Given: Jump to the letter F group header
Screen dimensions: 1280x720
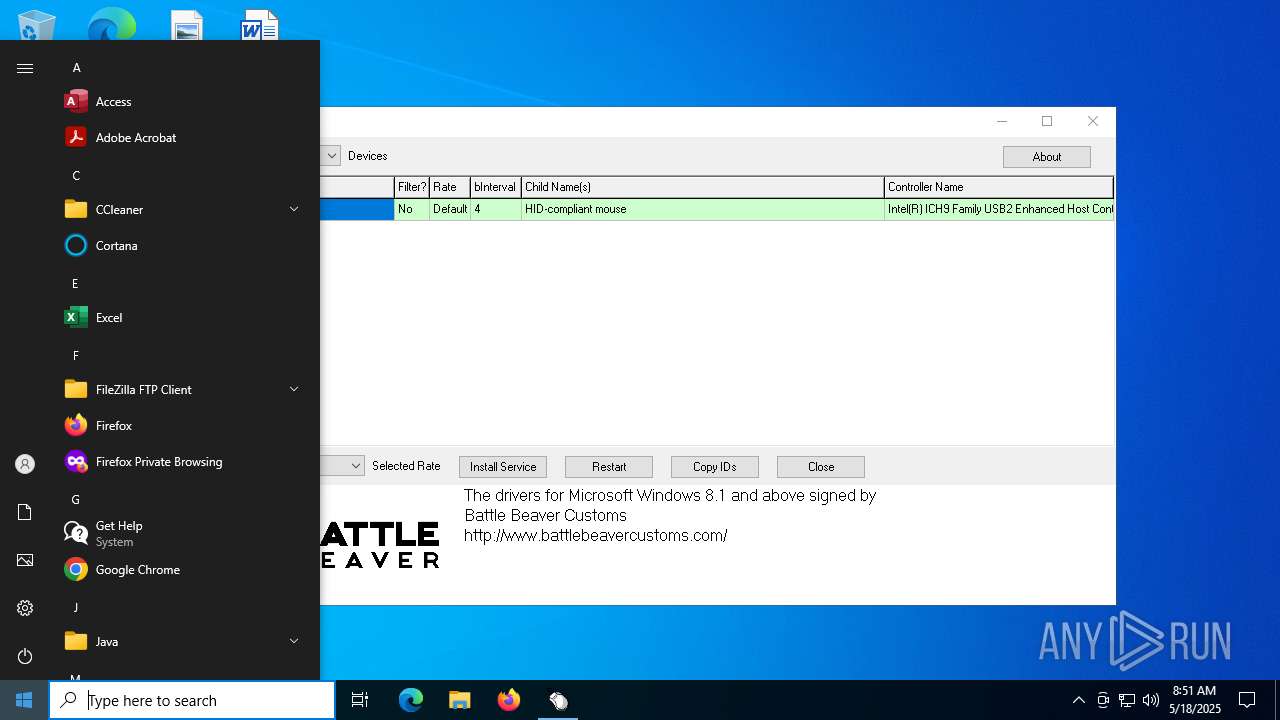Looking at the screenshot, I should tap(75, 356).
